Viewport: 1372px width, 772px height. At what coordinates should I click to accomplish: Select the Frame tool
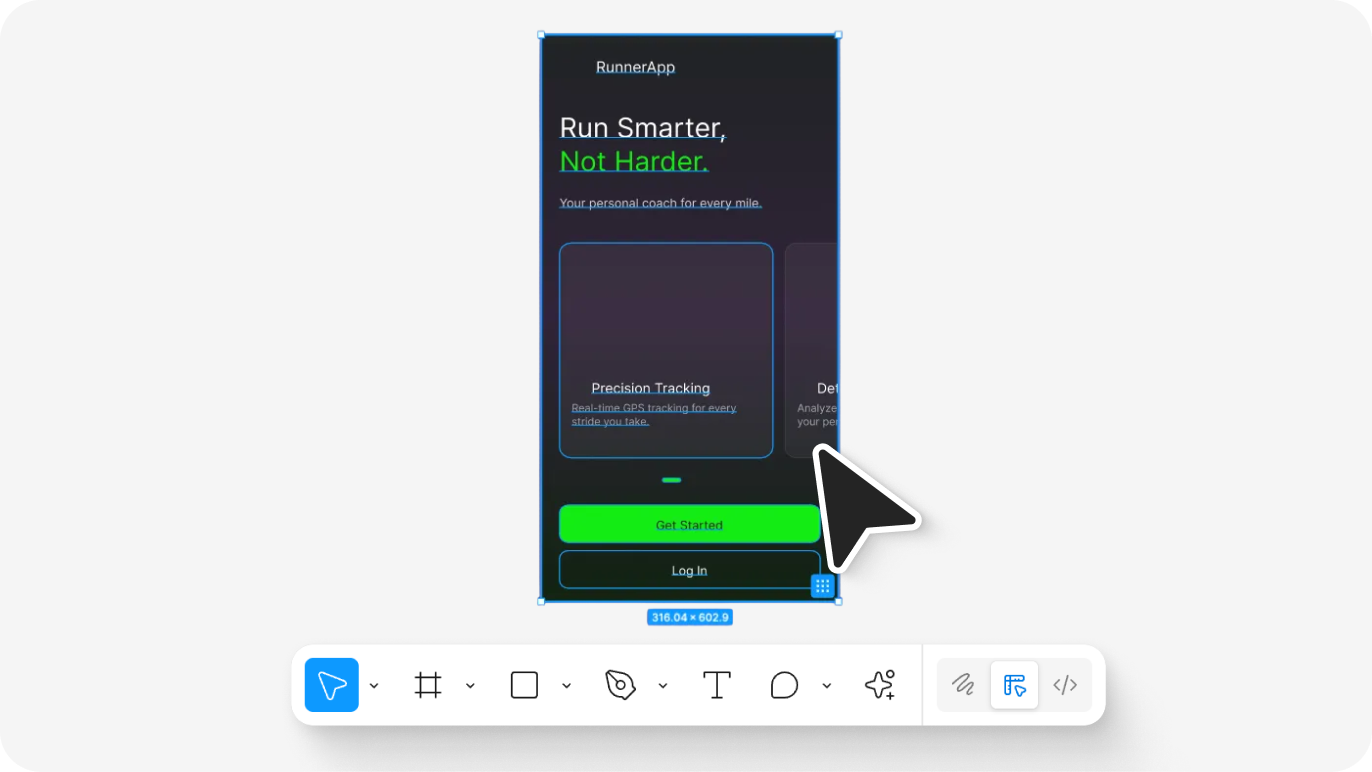pyautogui.click(x=428, y=685)
